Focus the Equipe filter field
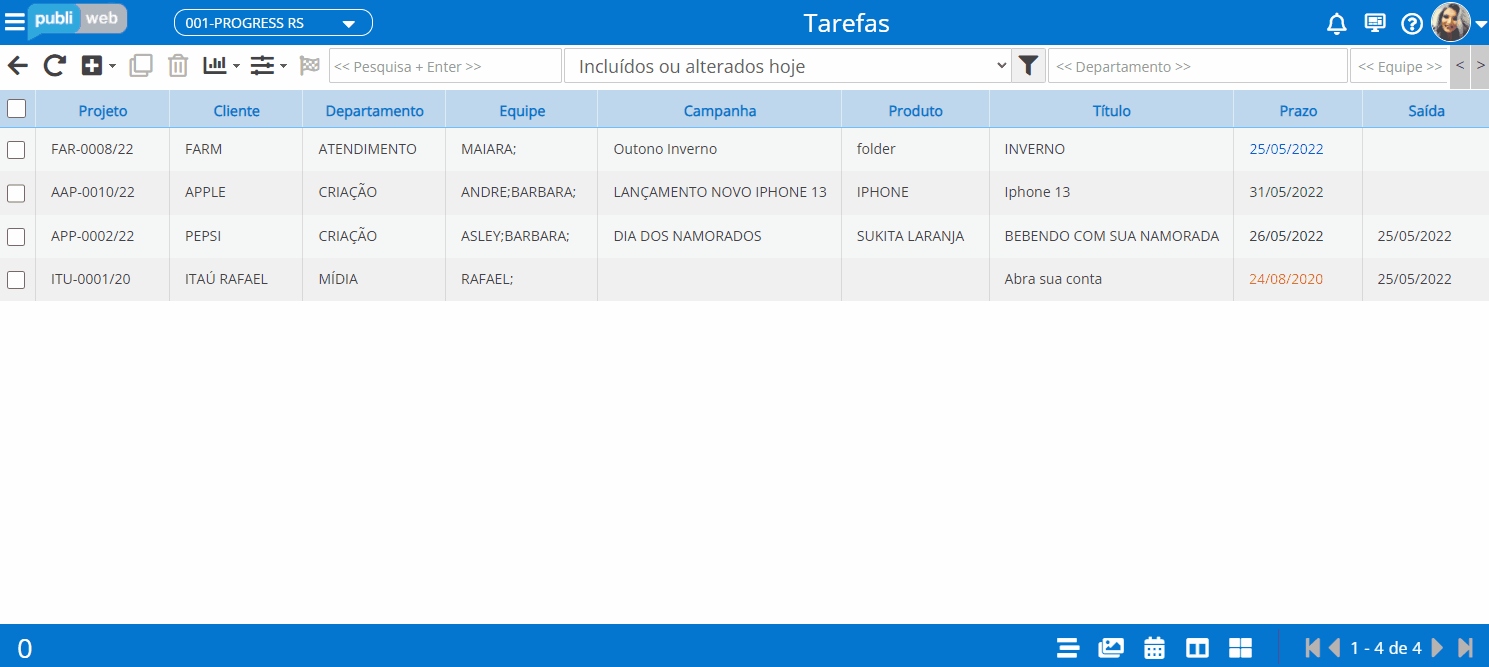The height and width of the screenshot is (667, 1489). tap(1399, 66)
